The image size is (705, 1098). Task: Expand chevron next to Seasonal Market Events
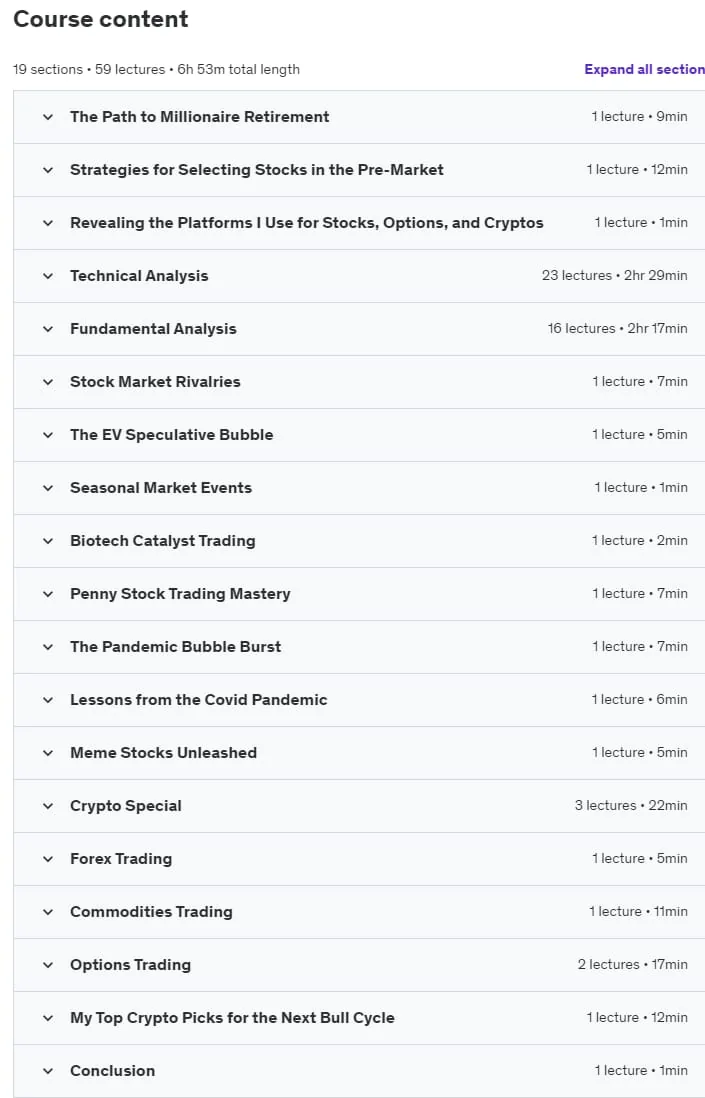48,488
